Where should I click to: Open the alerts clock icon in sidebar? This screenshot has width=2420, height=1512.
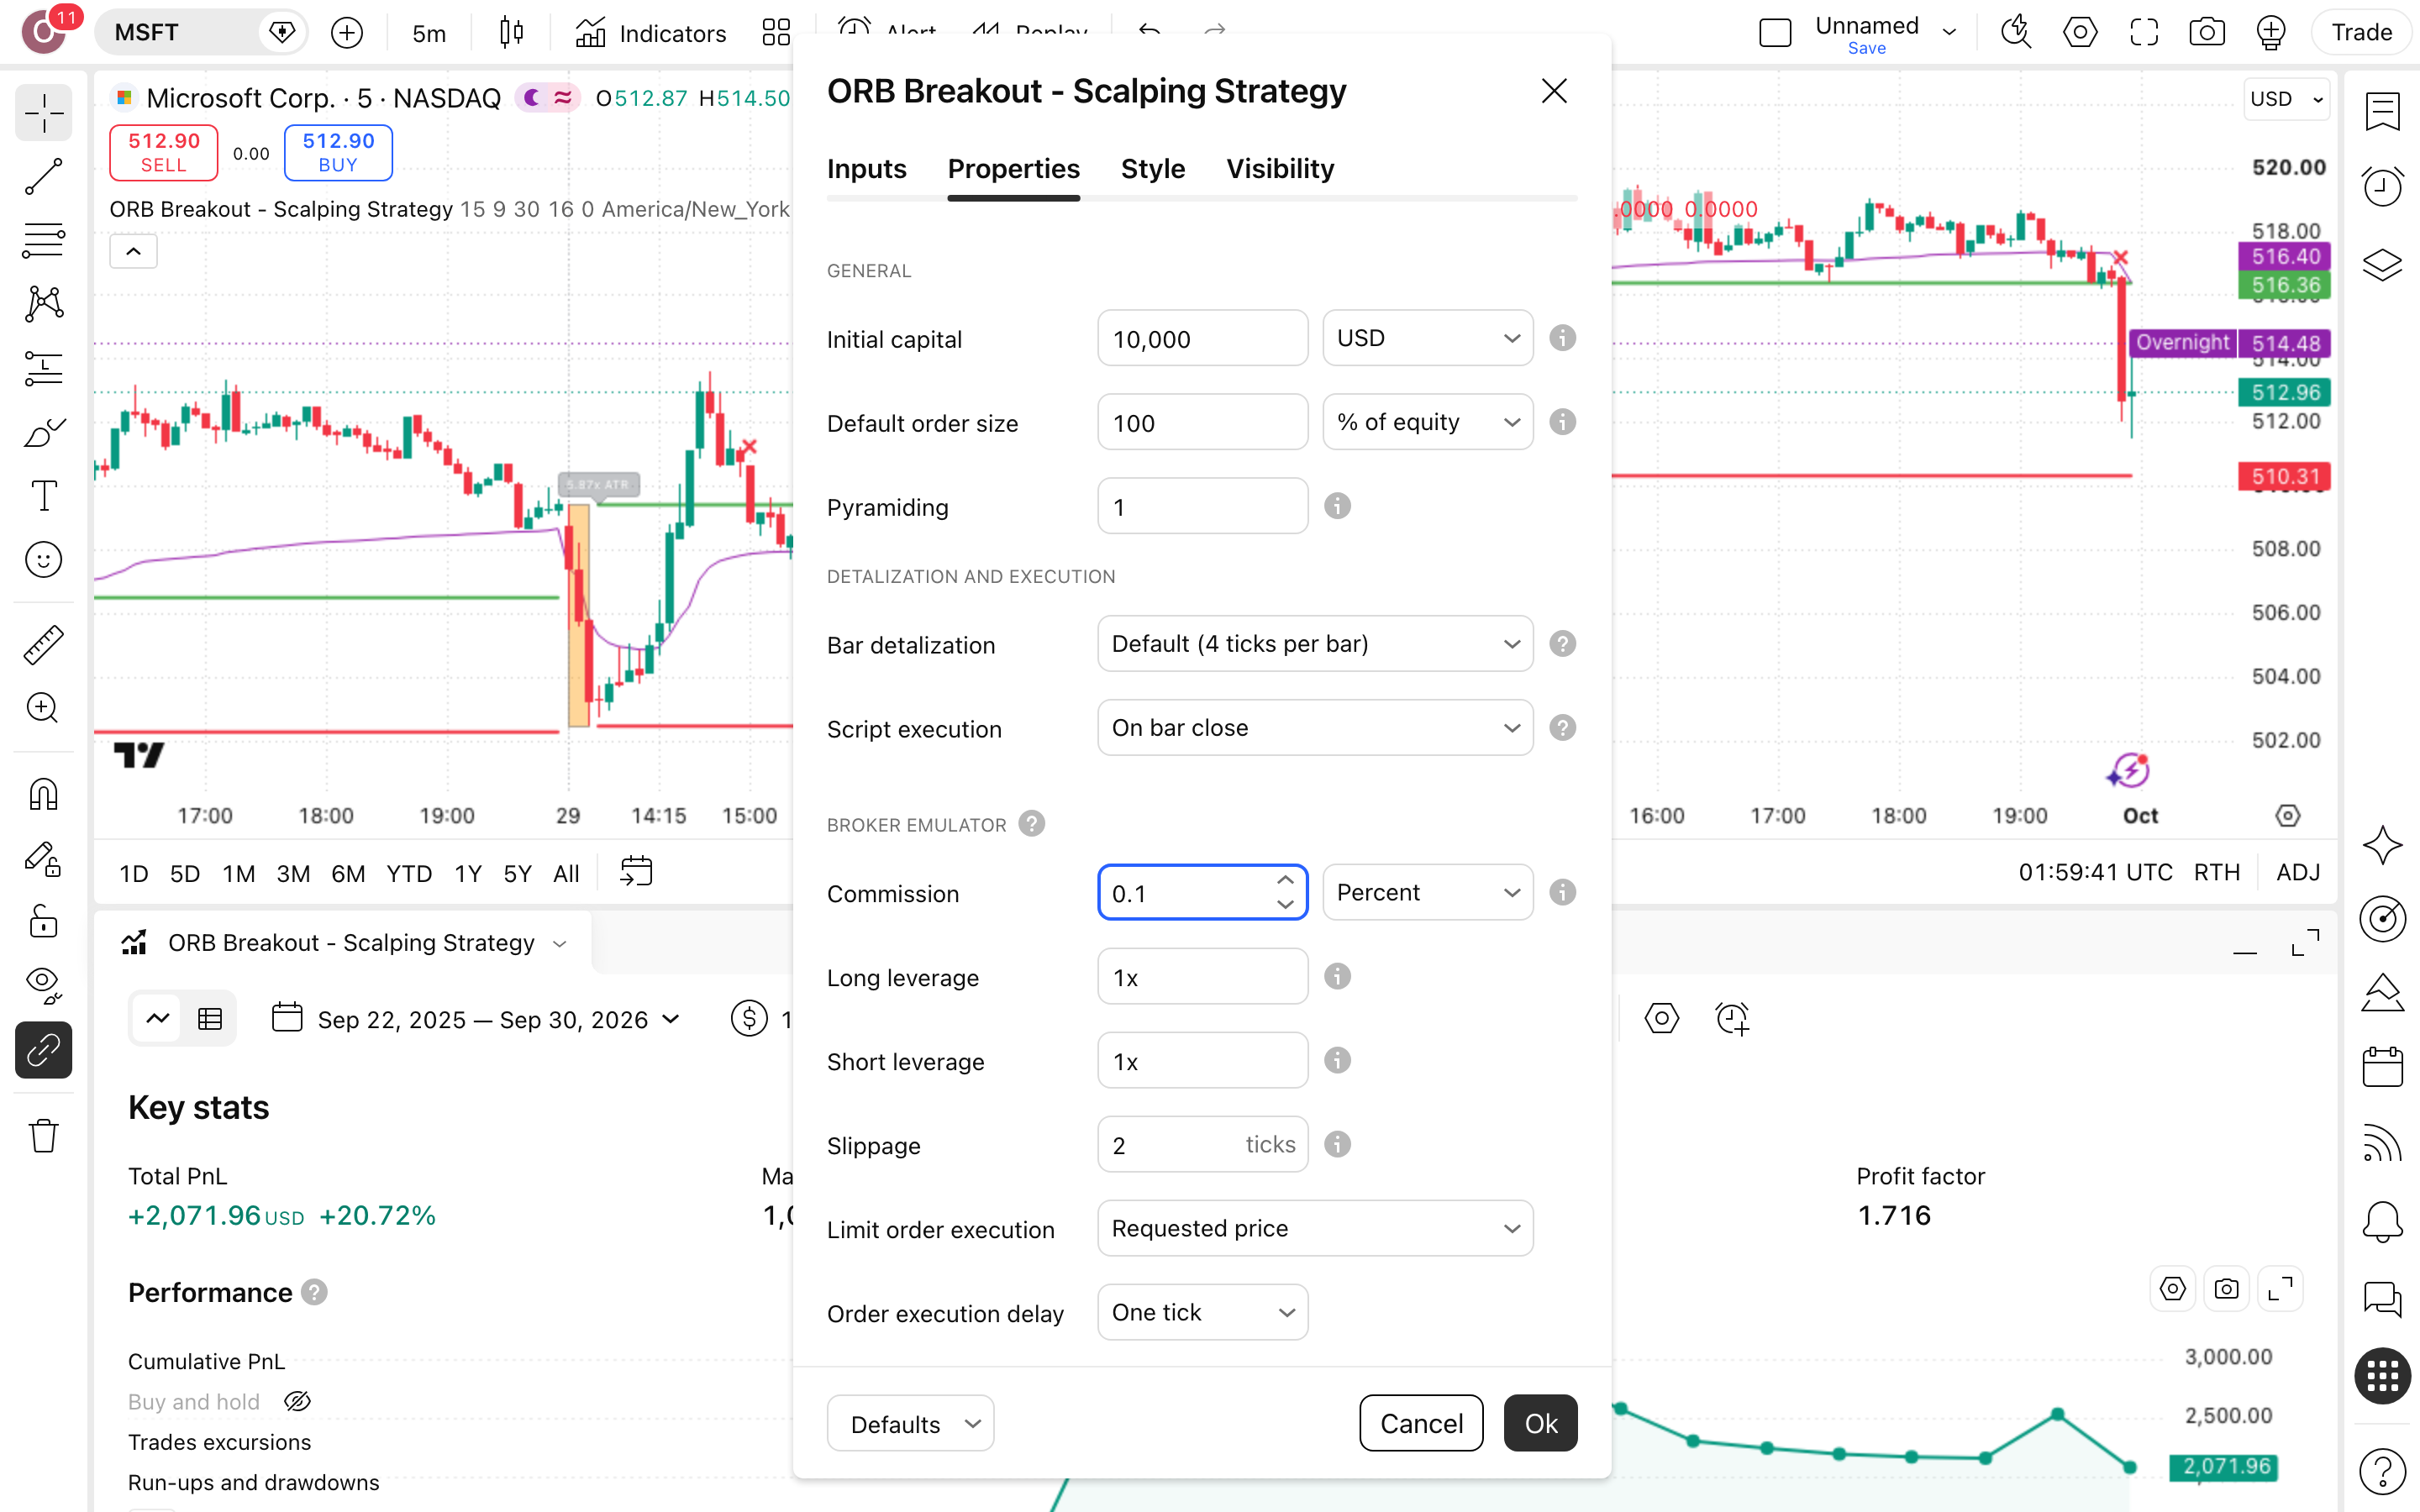click(2382, 187)
